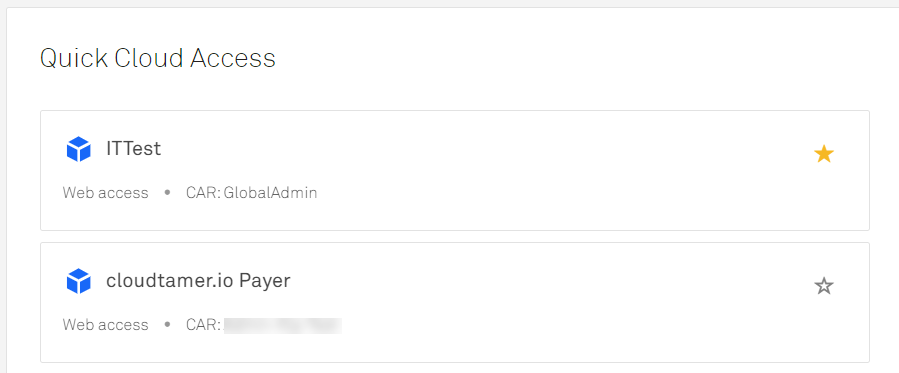Click the Quick Cloud Access heading

point(158,58)
